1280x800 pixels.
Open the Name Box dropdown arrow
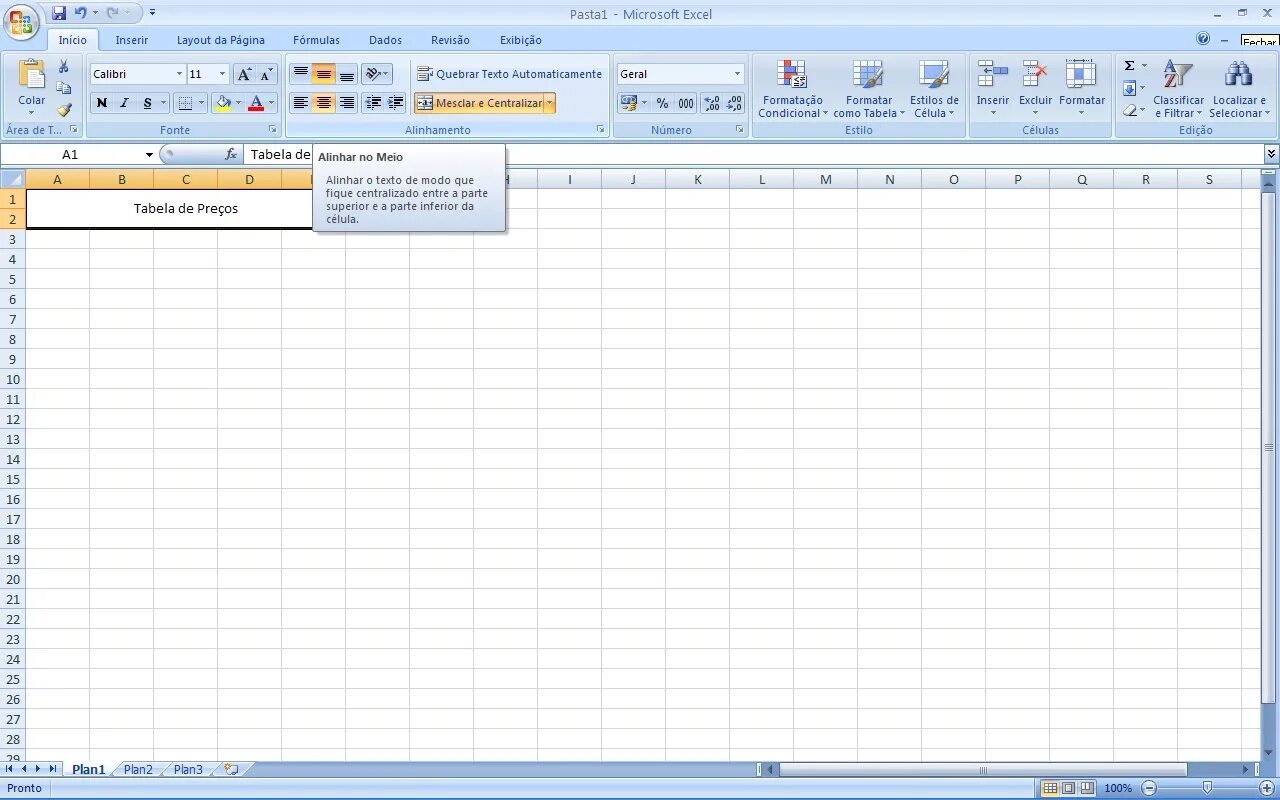pos(149,154)
